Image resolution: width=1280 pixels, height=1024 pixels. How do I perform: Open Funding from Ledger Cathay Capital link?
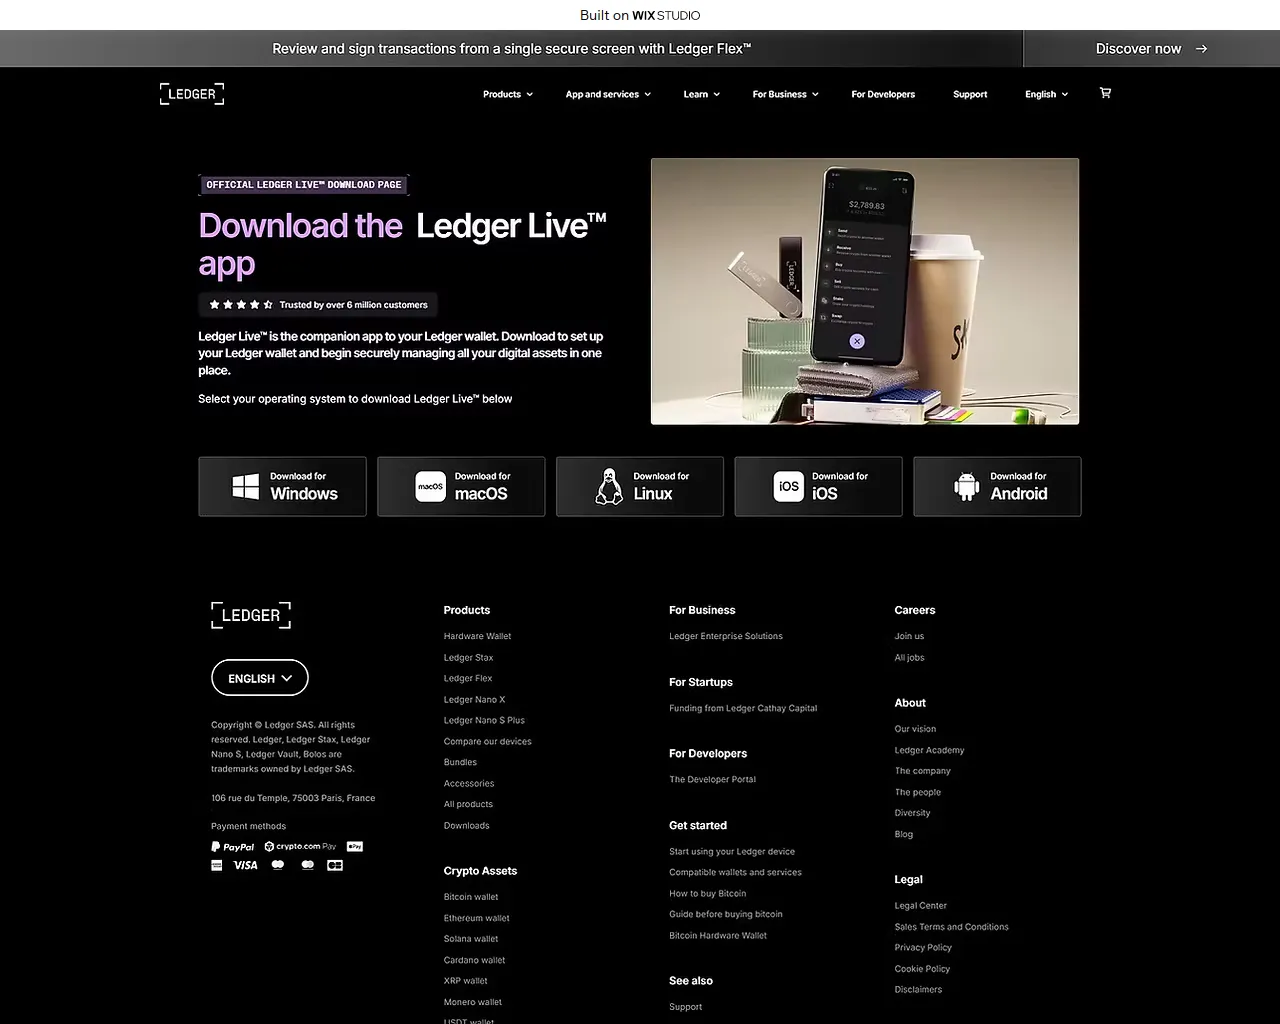point(743,708)
